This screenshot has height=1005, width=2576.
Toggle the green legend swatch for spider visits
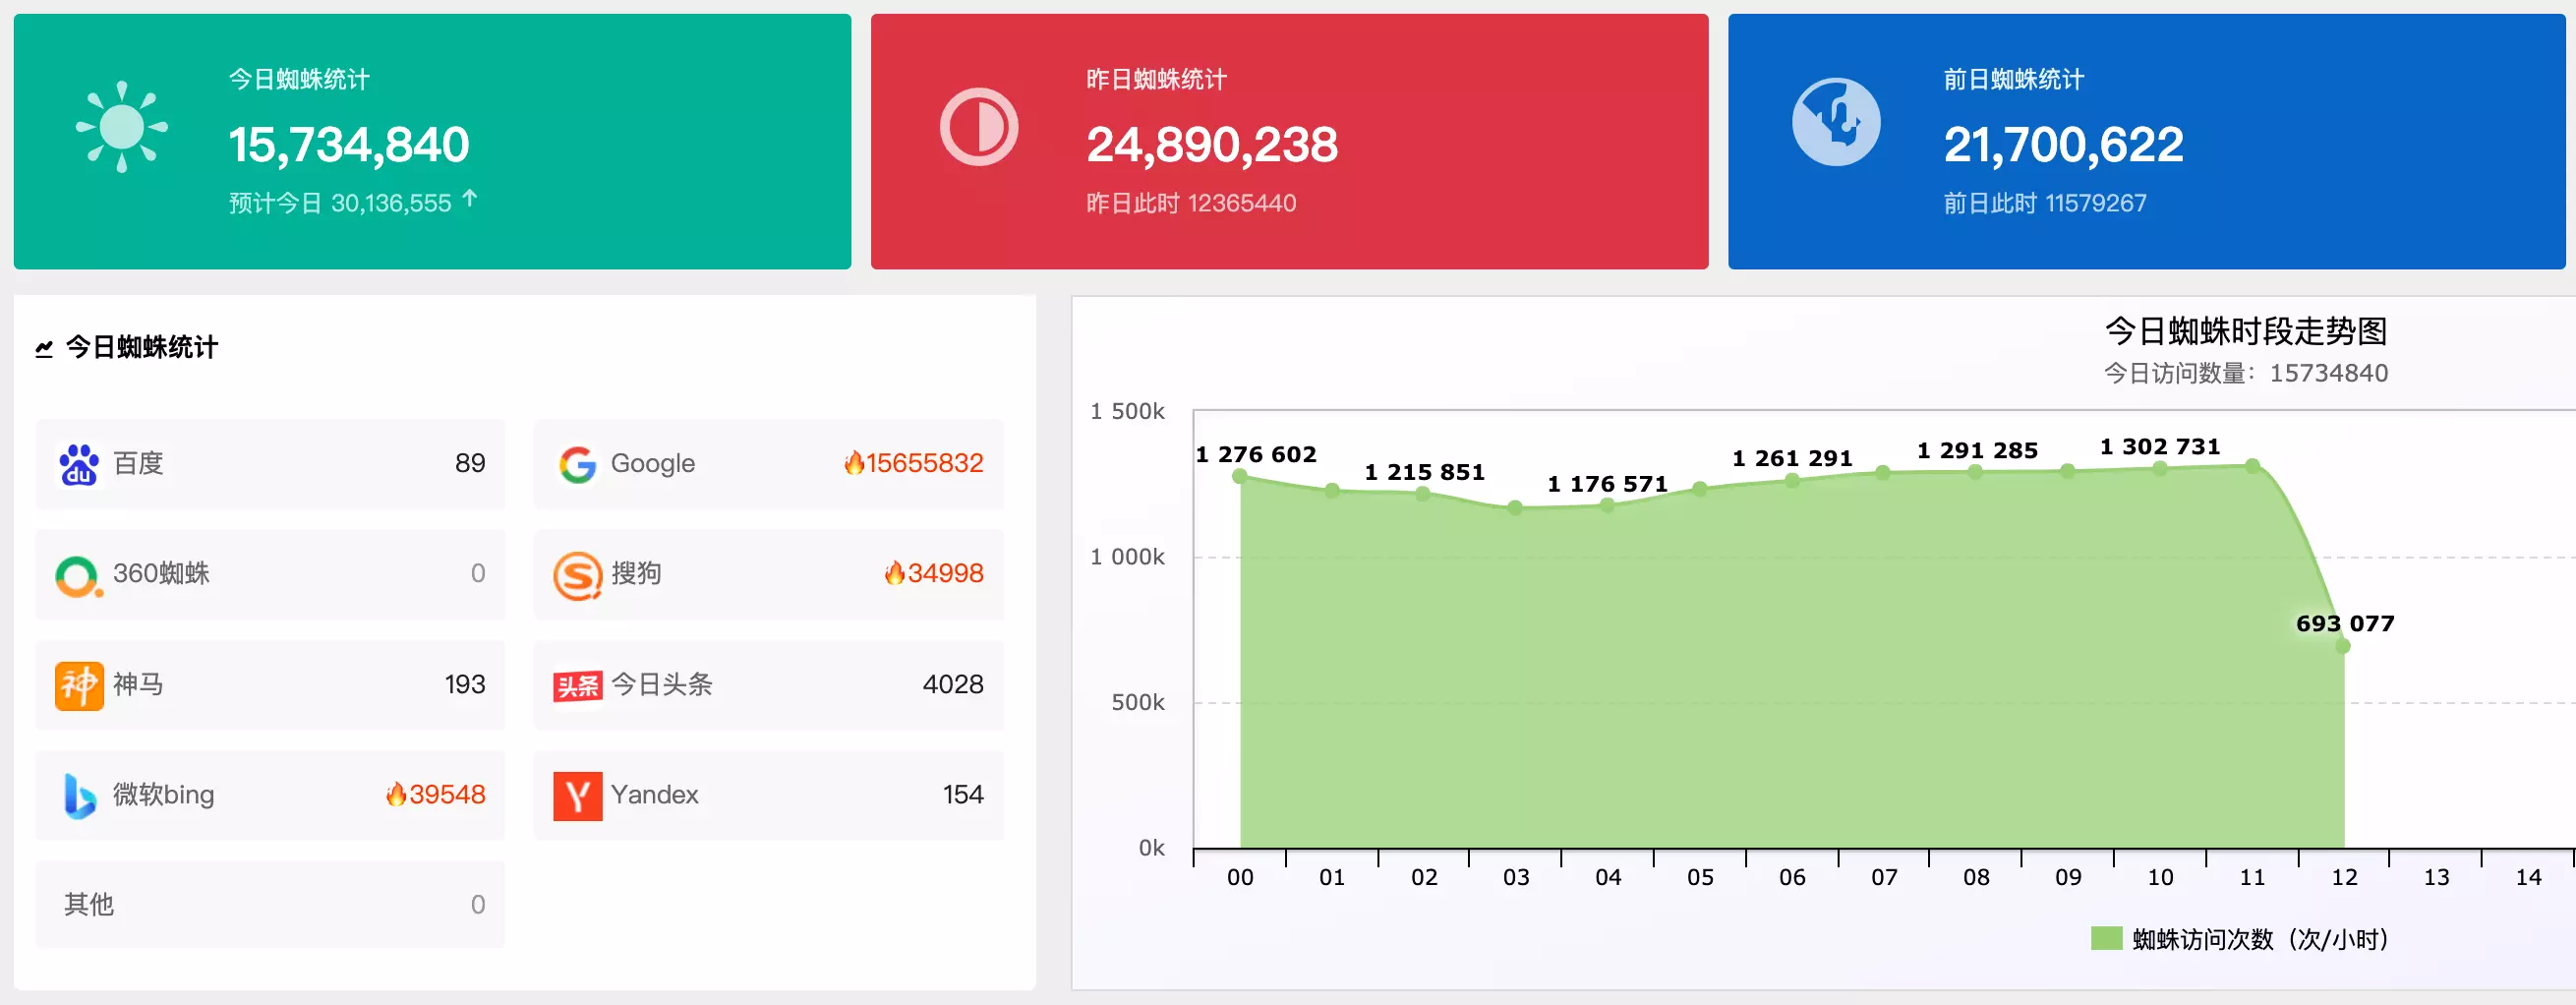coord(2105,938)
